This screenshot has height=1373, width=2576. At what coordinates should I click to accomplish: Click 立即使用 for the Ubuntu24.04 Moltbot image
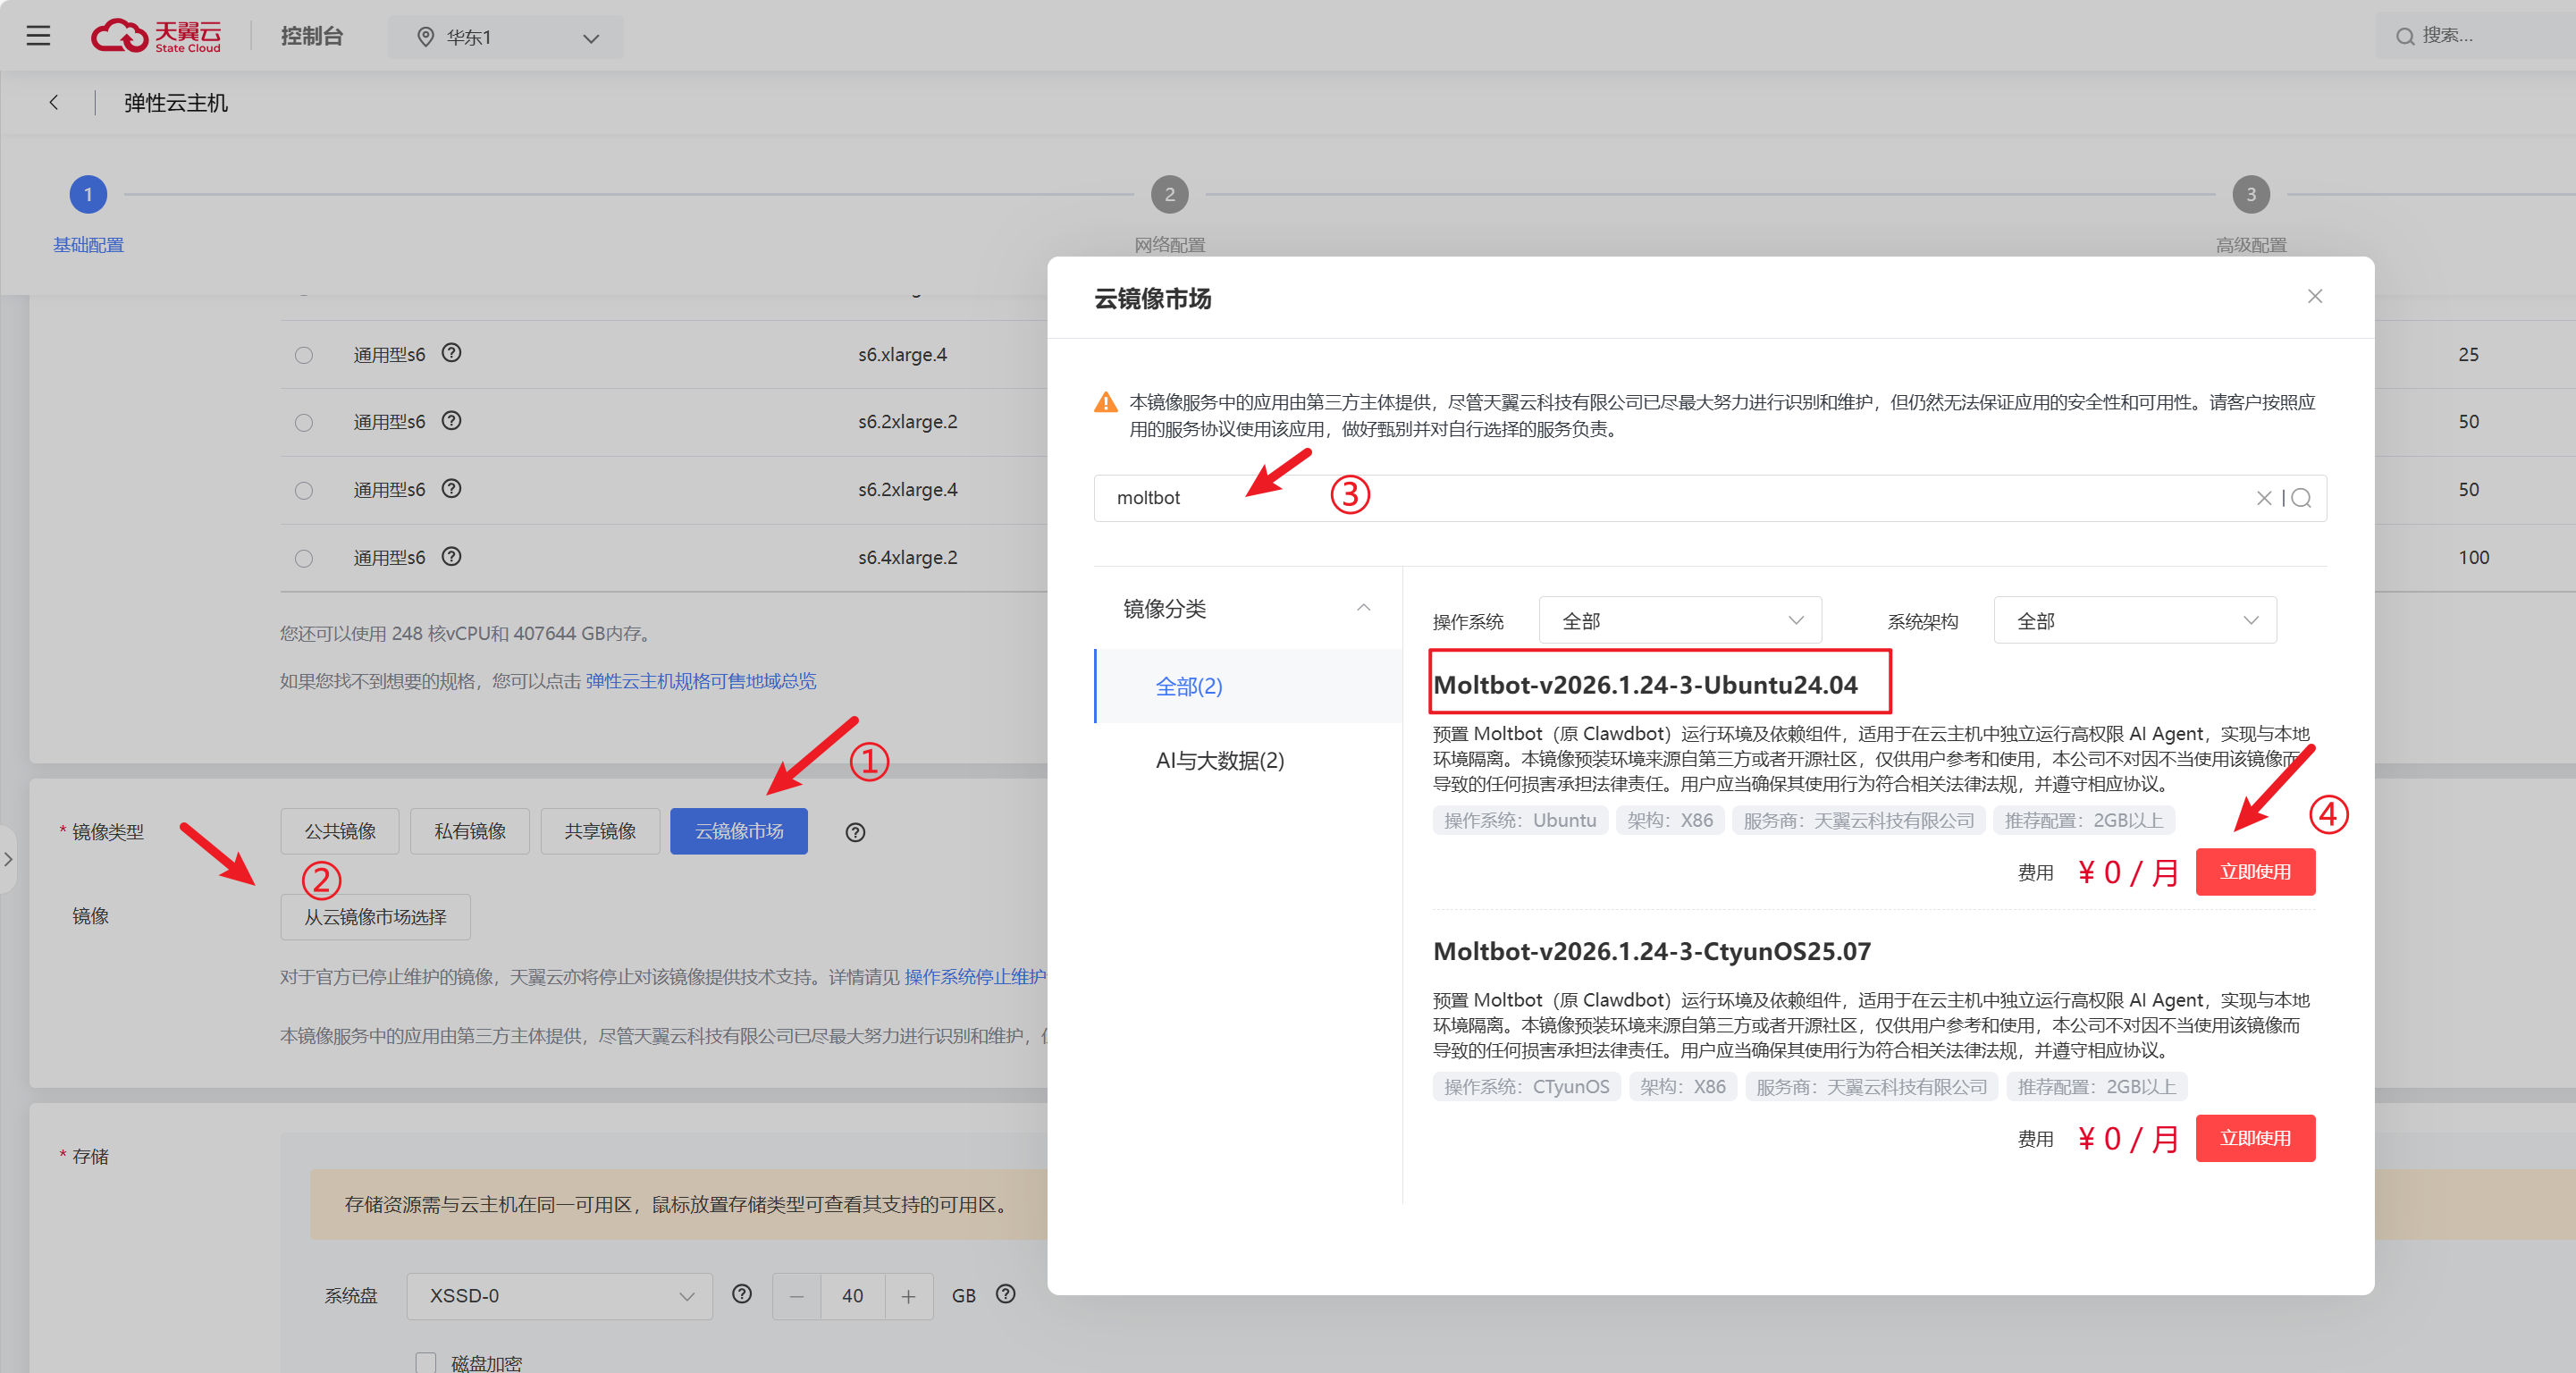2254,872
